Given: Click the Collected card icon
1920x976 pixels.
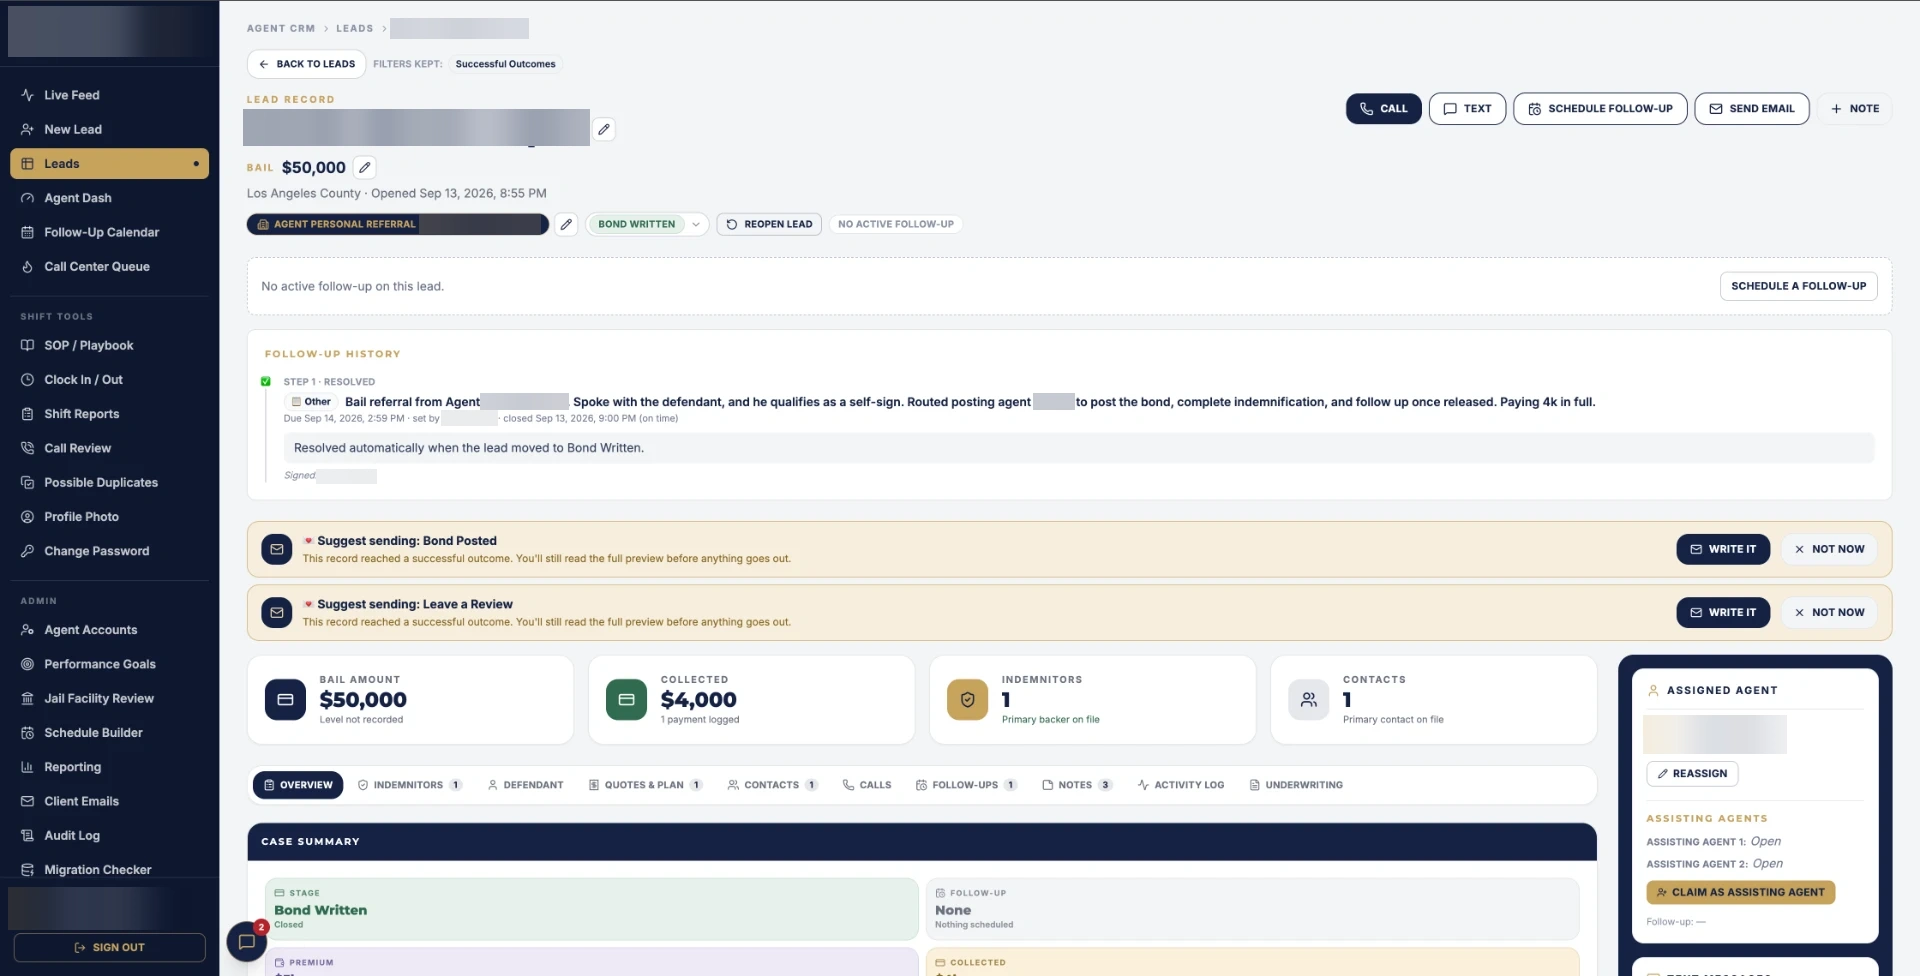Looking at the screenshot, I should point(626,699).
